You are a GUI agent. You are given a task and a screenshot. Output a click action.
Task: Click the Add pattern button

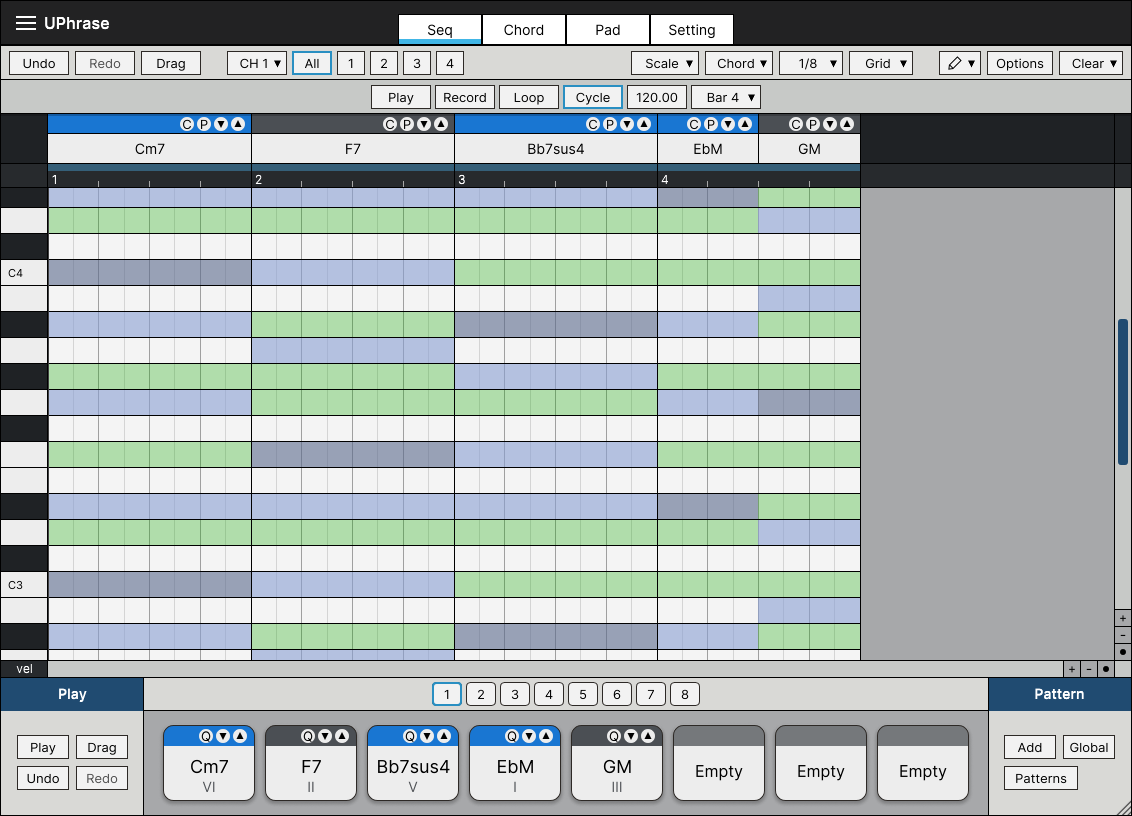1029,747
